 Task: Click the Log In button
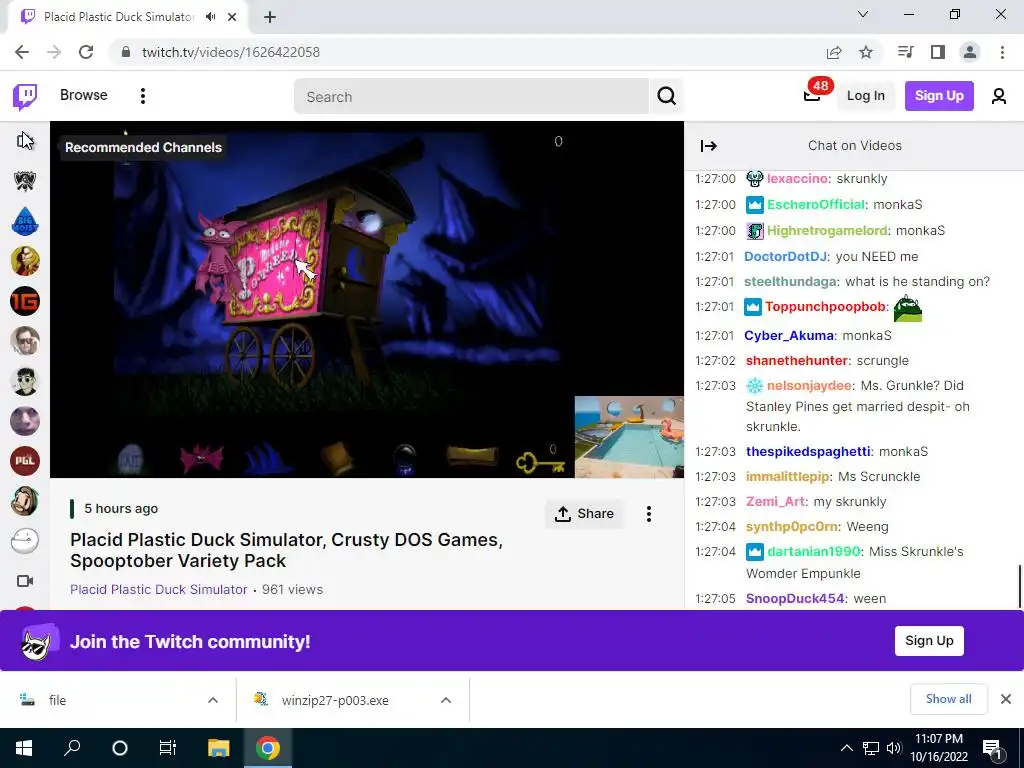865,96
